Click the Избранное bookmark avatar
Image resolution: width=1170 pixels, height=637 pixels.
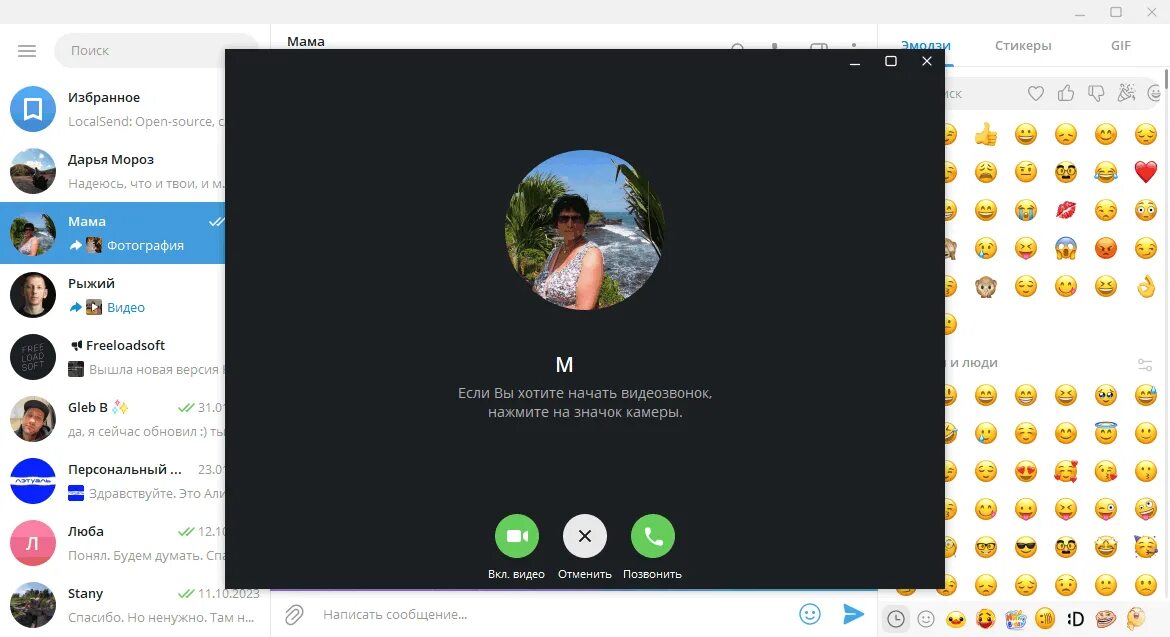(x=33, y=109)
